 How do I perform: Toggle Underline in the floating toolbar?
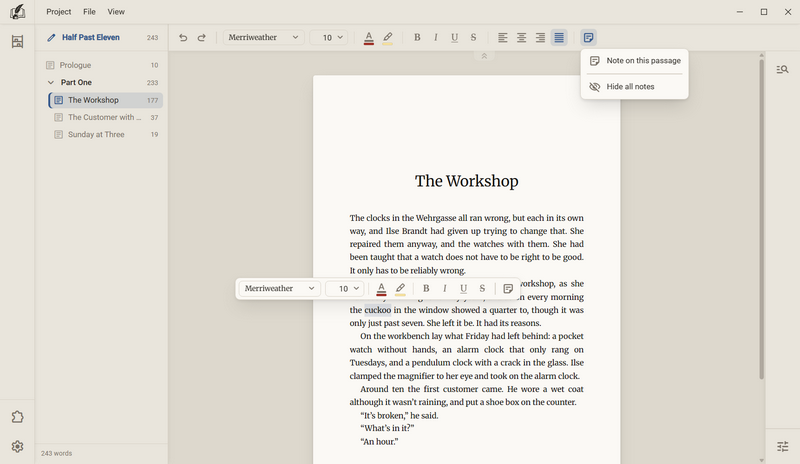[x=463, y=288]
